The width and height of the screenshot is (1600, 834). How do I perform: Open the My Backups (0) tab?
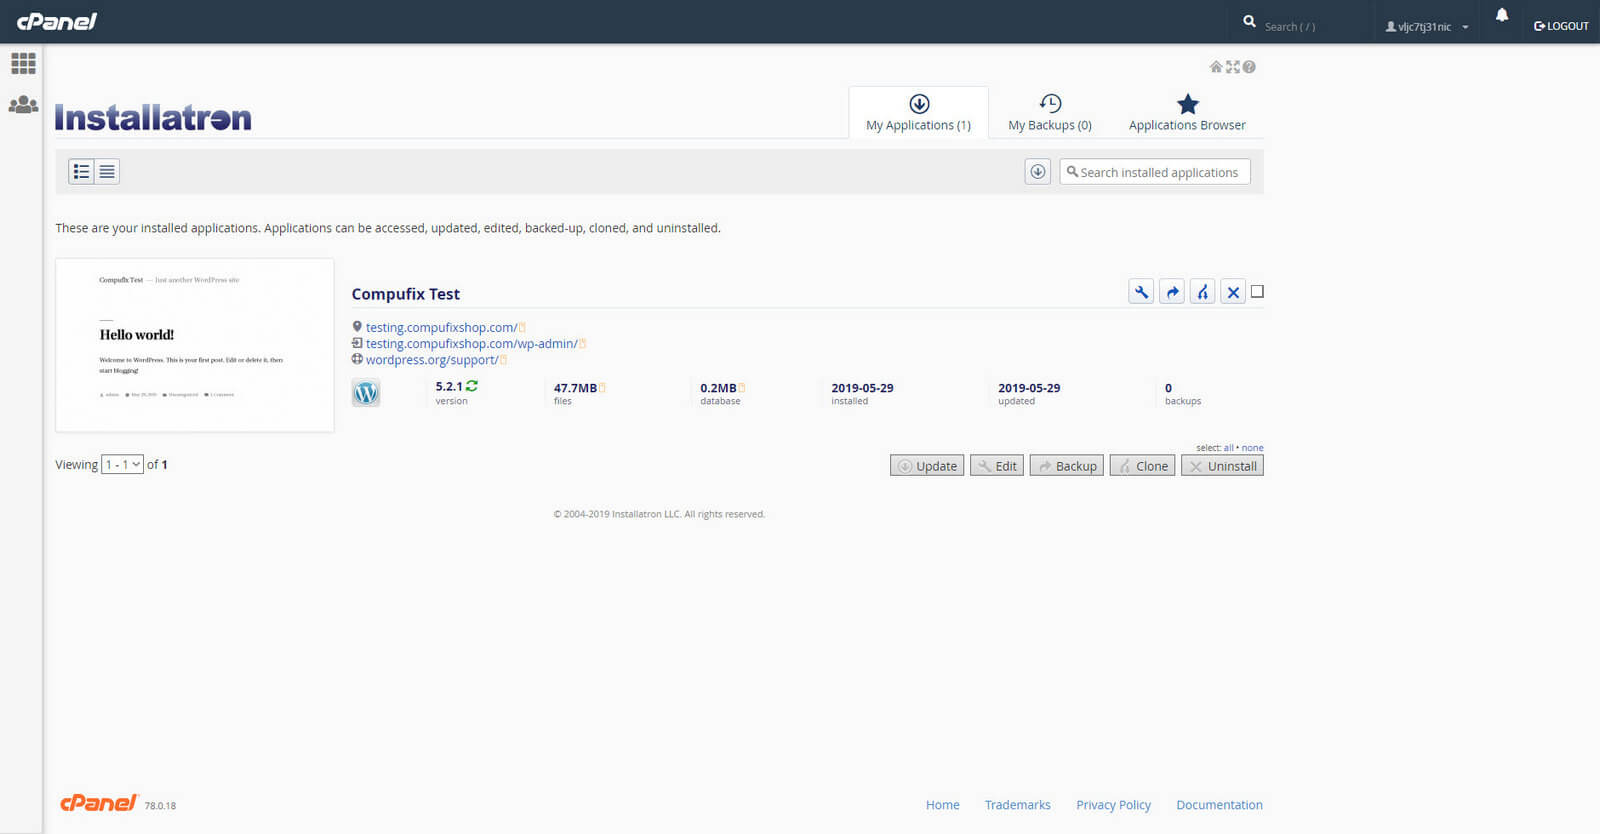(1050, 112)
